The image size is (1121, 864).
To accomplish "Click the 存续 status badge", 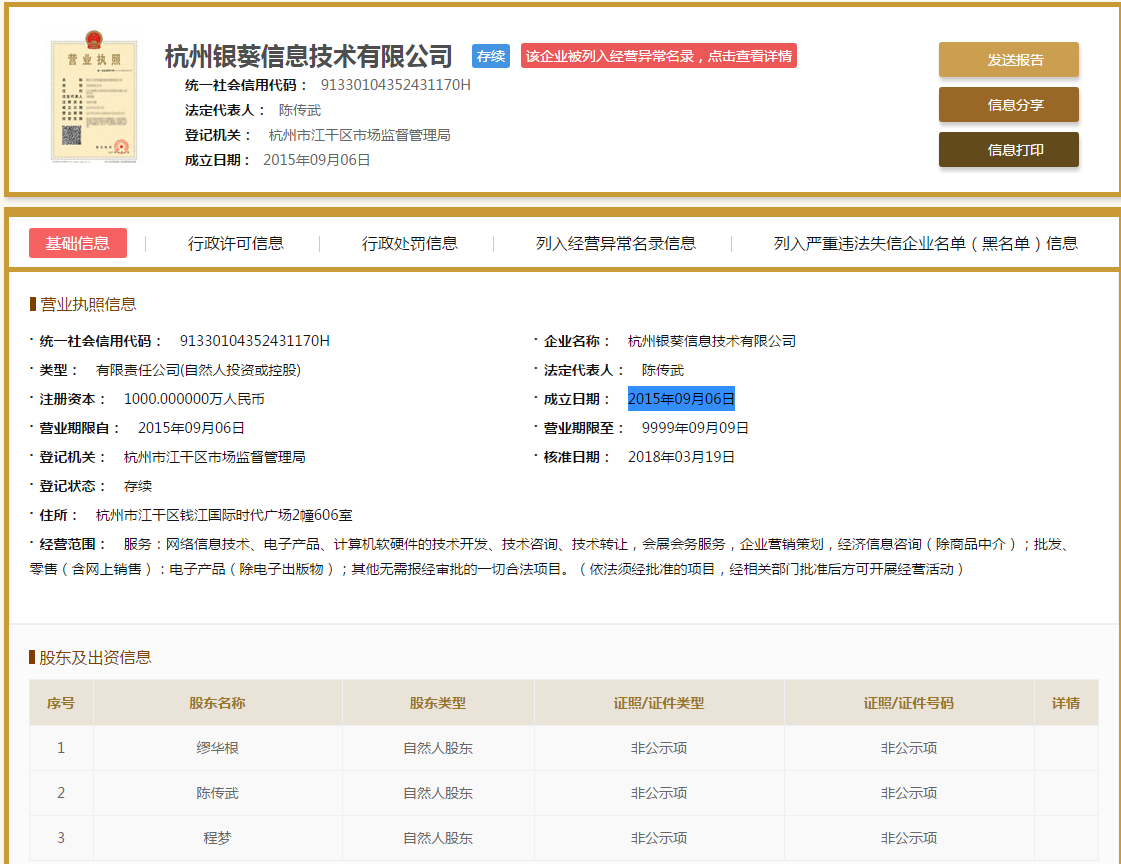I will pyautogui.click(x=489, y=57).
